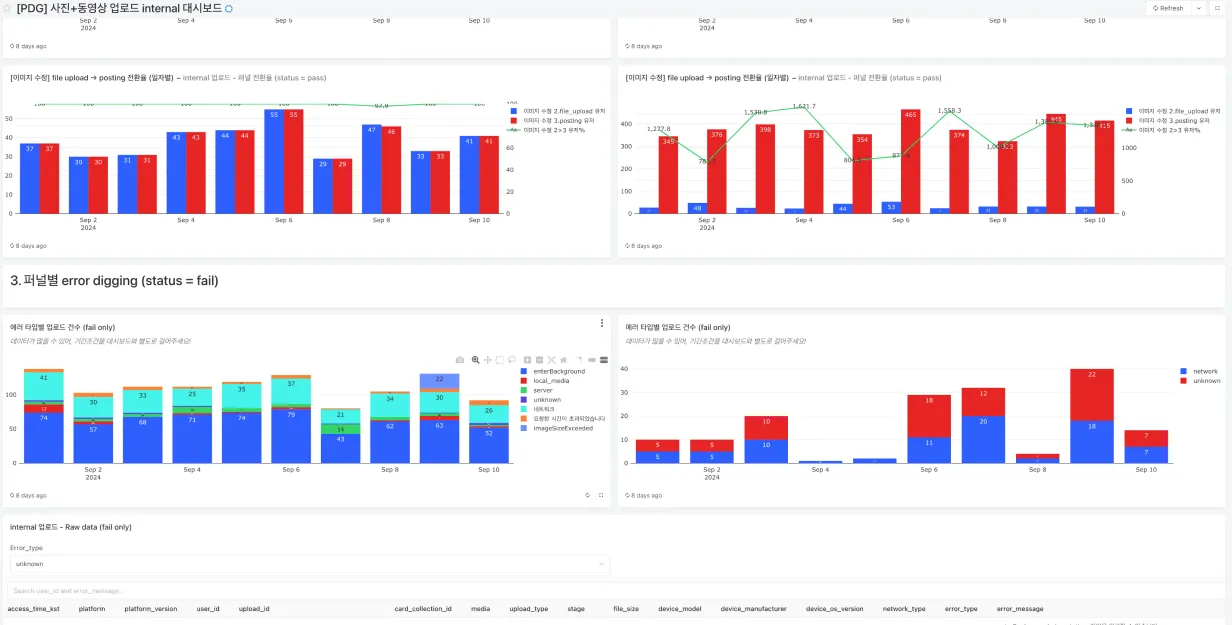Open the three-dot menu of error chart
This screenshot has height=625, width=1232.
click(602, 323)
